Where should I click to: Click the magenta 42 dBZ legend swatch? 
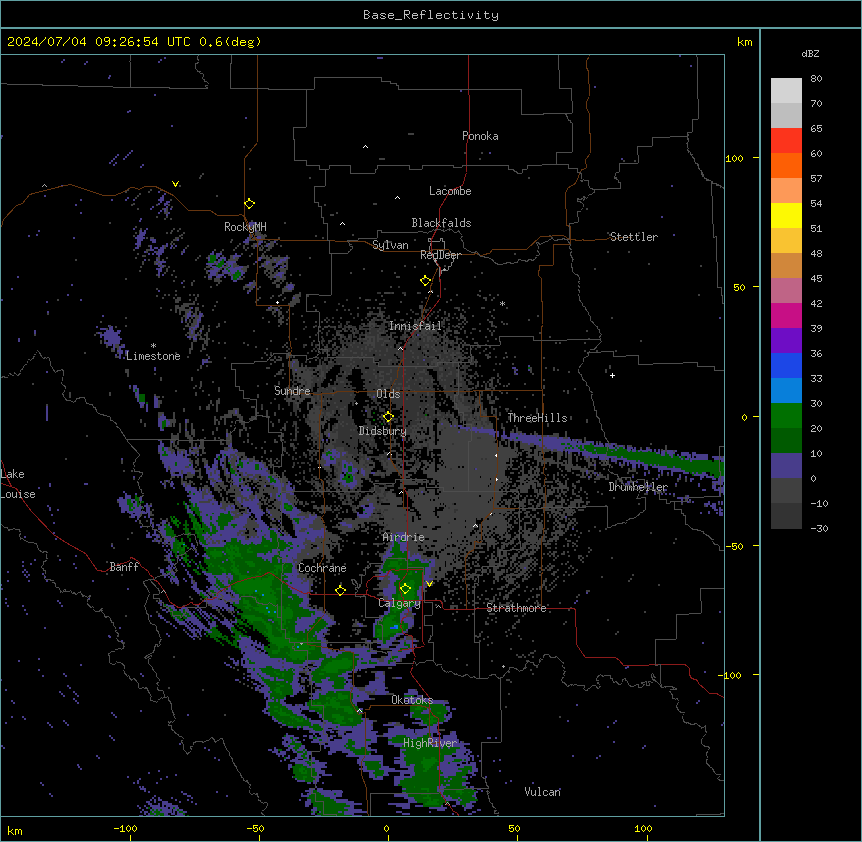pyautogui.click(x=786, y=315)
